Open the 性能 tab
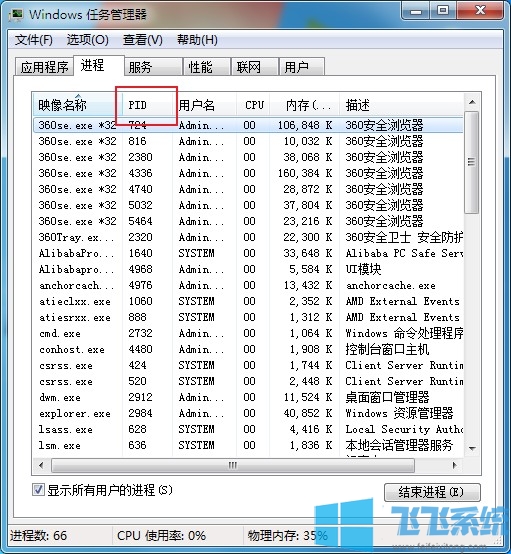The width and height of the screenshot is (511, 554). [x=207, y=67]
